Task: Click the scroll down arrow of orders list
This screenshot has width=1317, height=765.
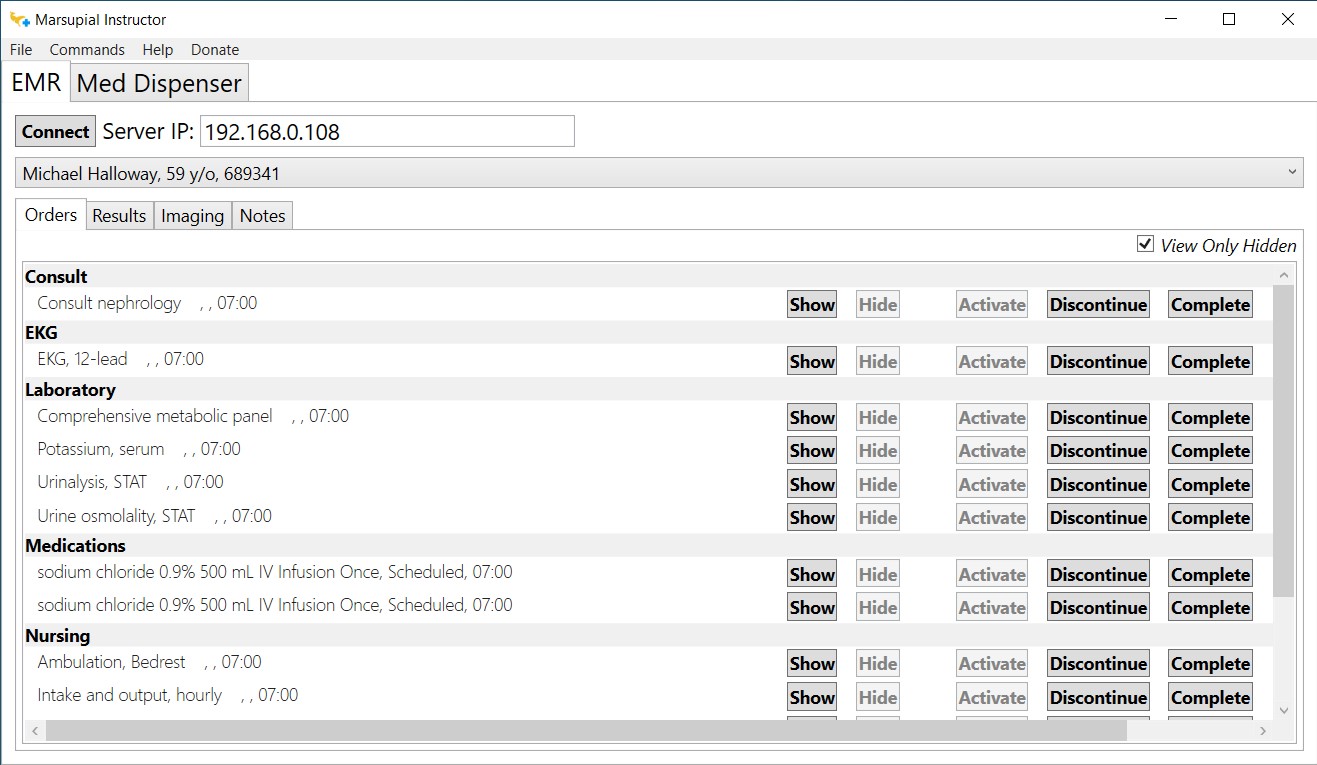Action: (x=1284, y=710)
